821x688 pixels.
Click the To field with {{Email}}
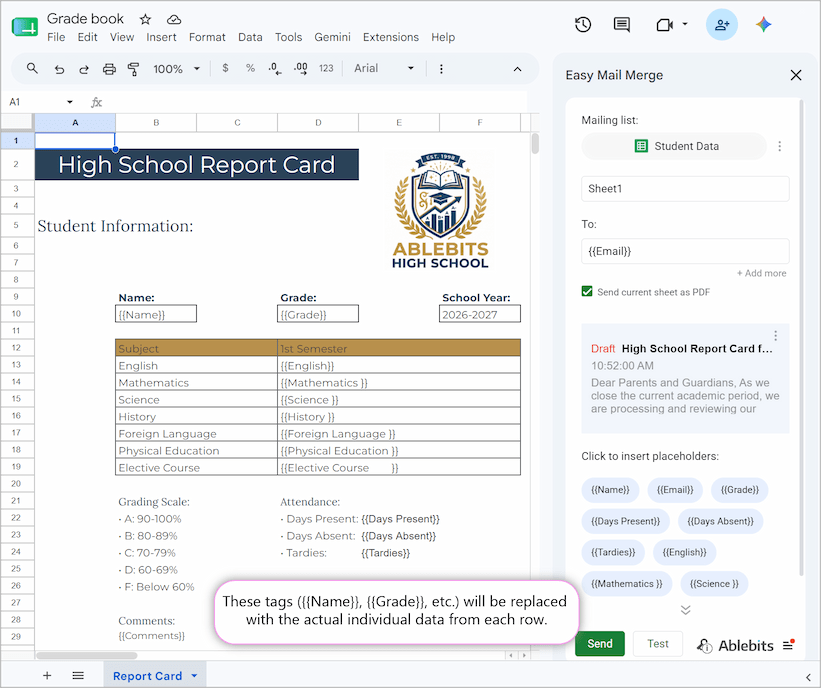point(685,251)
